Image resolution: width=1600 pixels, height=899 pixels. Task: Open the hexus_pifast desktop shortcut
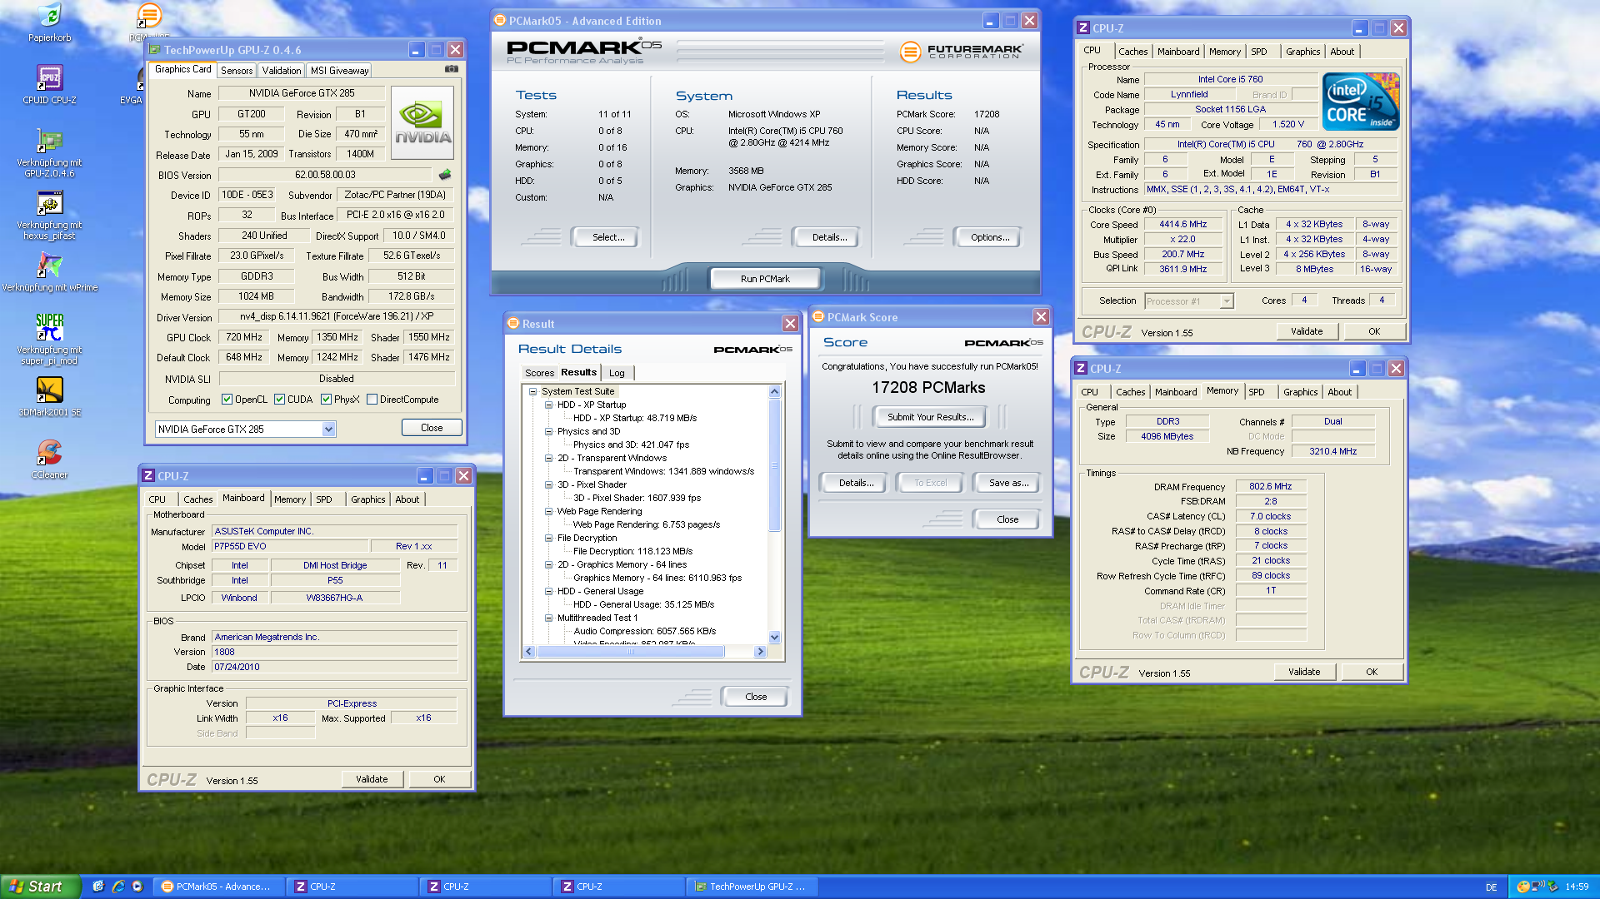coord(49,215)
